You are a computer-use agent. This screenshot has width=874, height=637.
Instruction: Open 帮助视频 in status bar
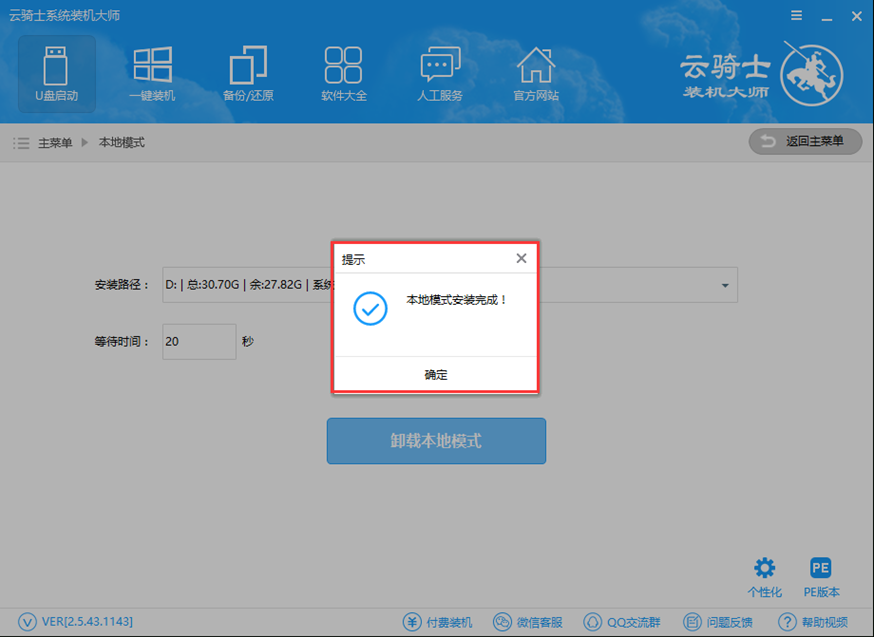813,622
